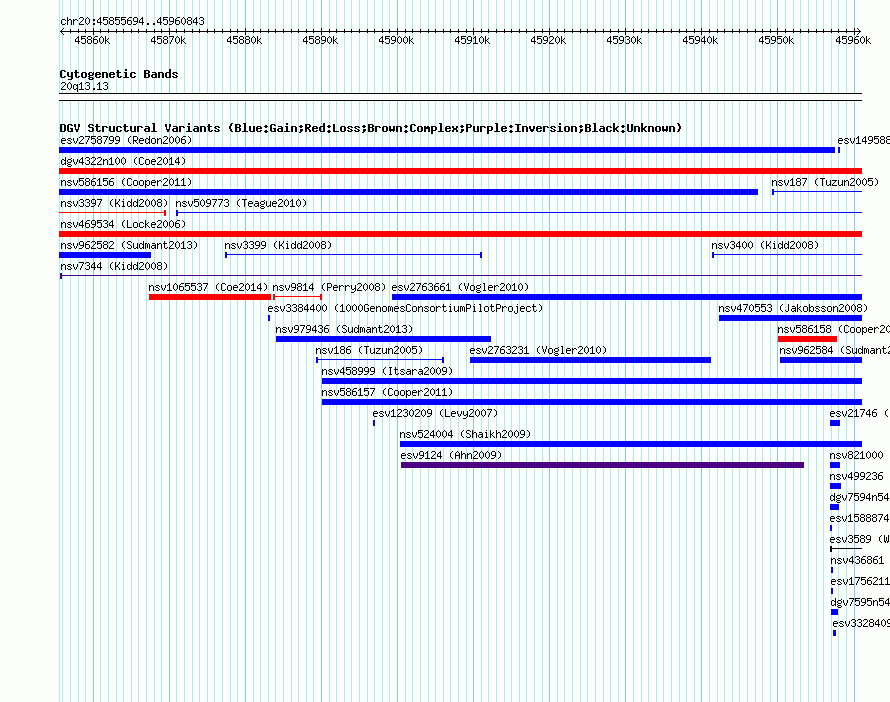Open nsv186 (Tuzun2005) label
This screenshot has width=890, height=702.
tap(369, 350)
